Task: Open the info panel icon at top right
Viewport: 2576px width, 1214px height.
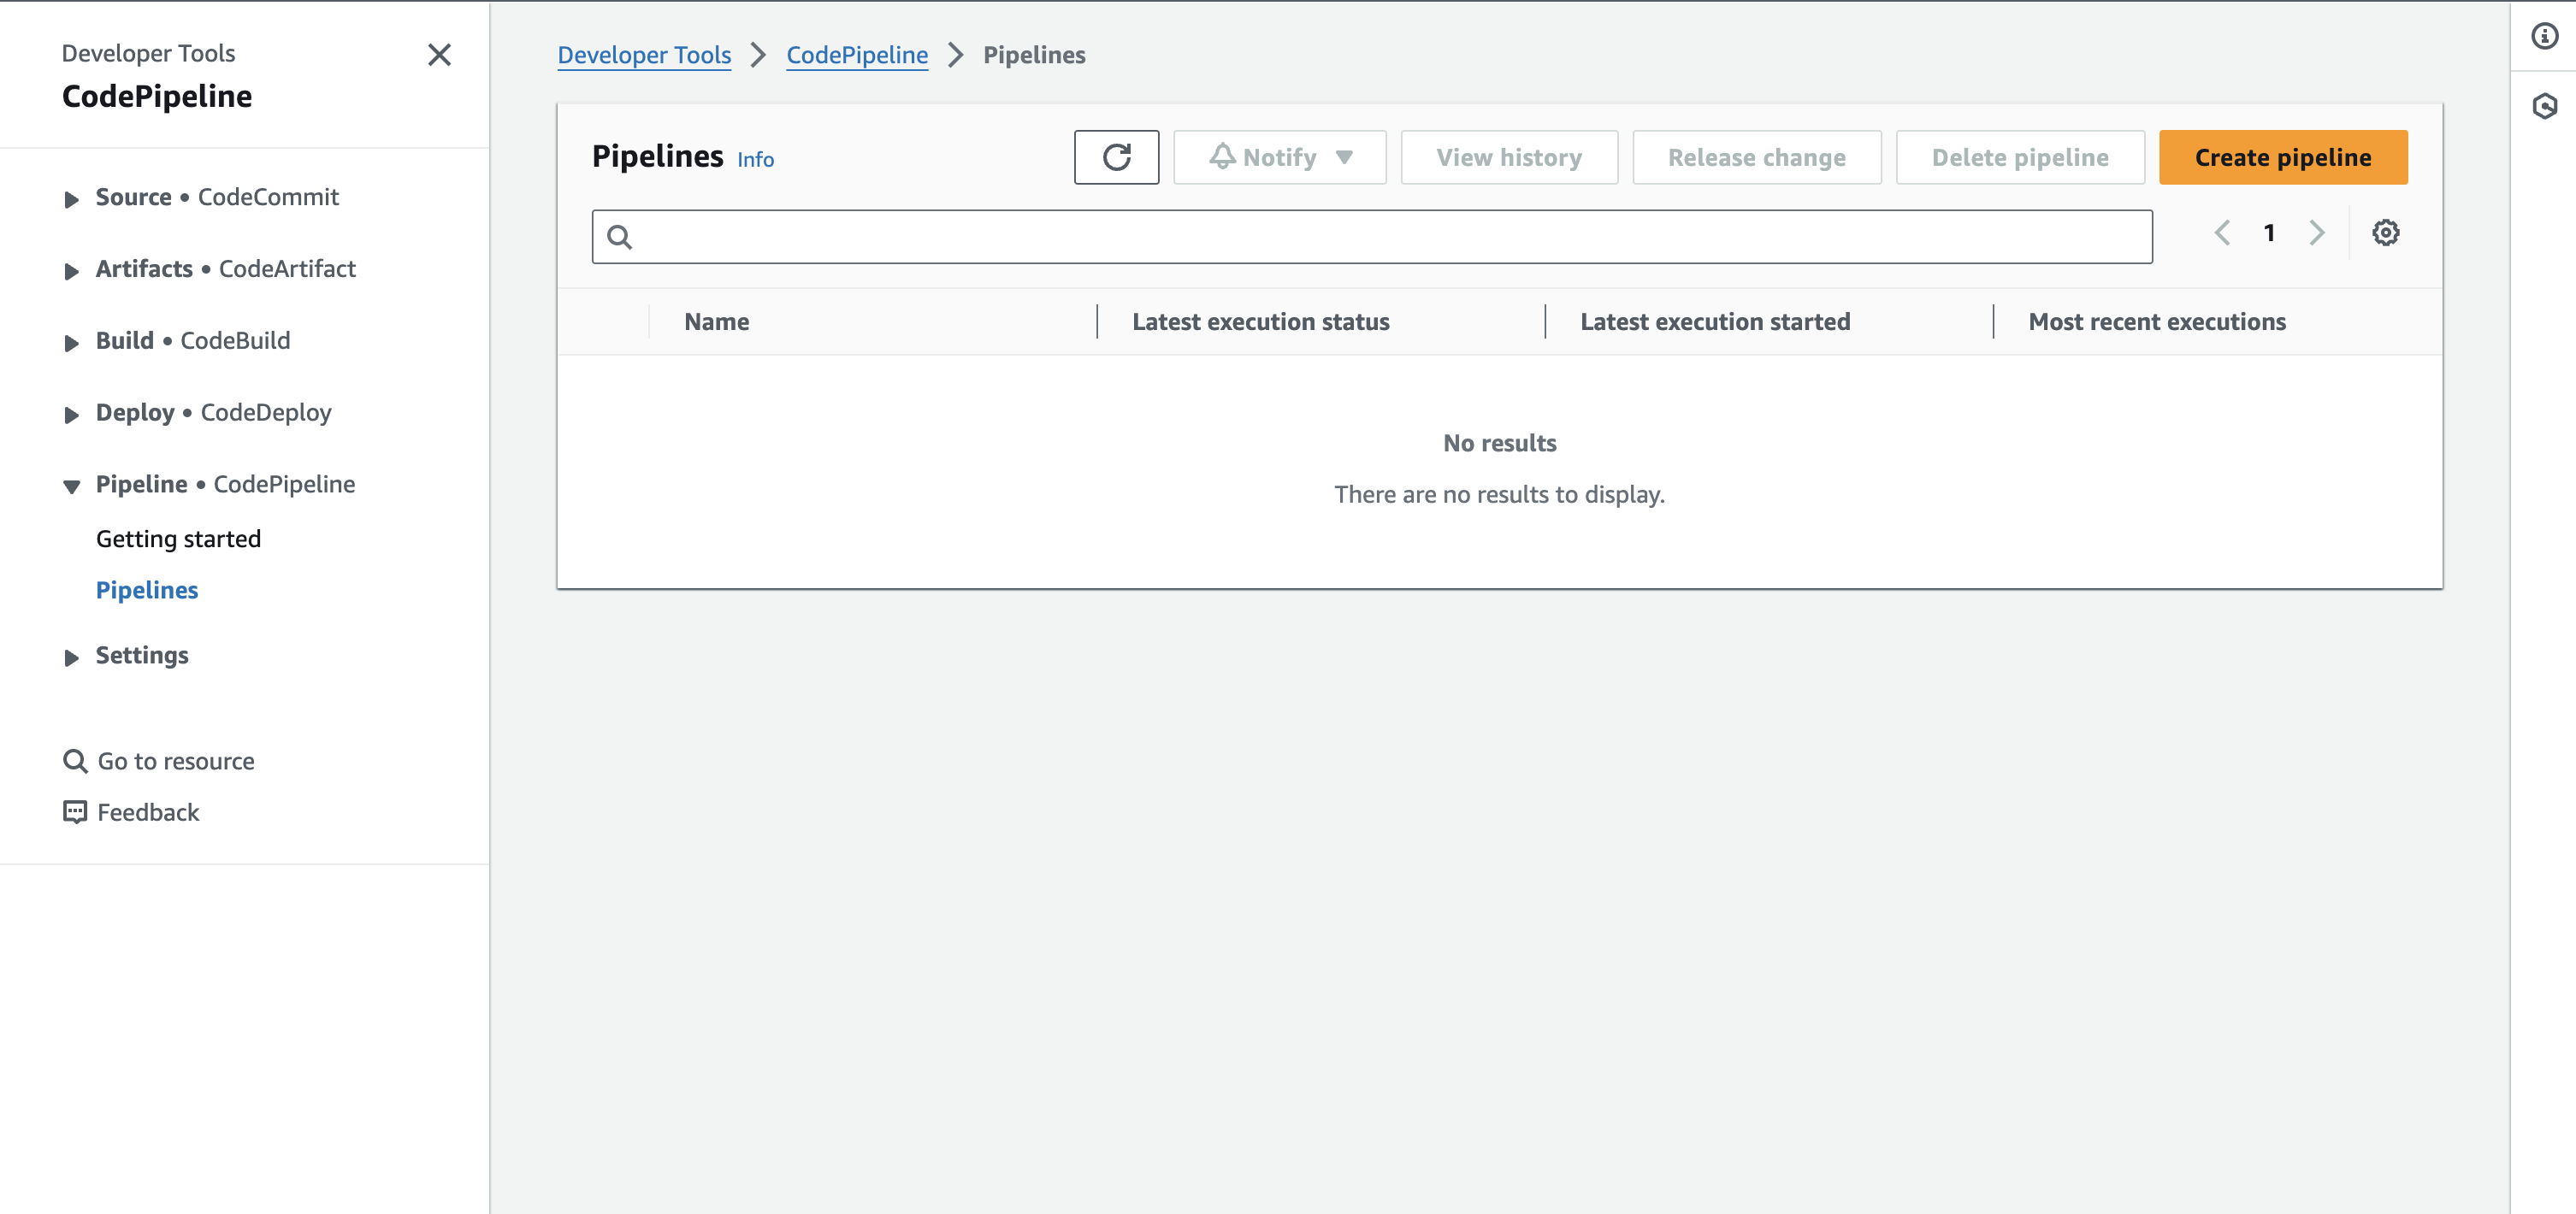Action: click(x=2544, y=37)
